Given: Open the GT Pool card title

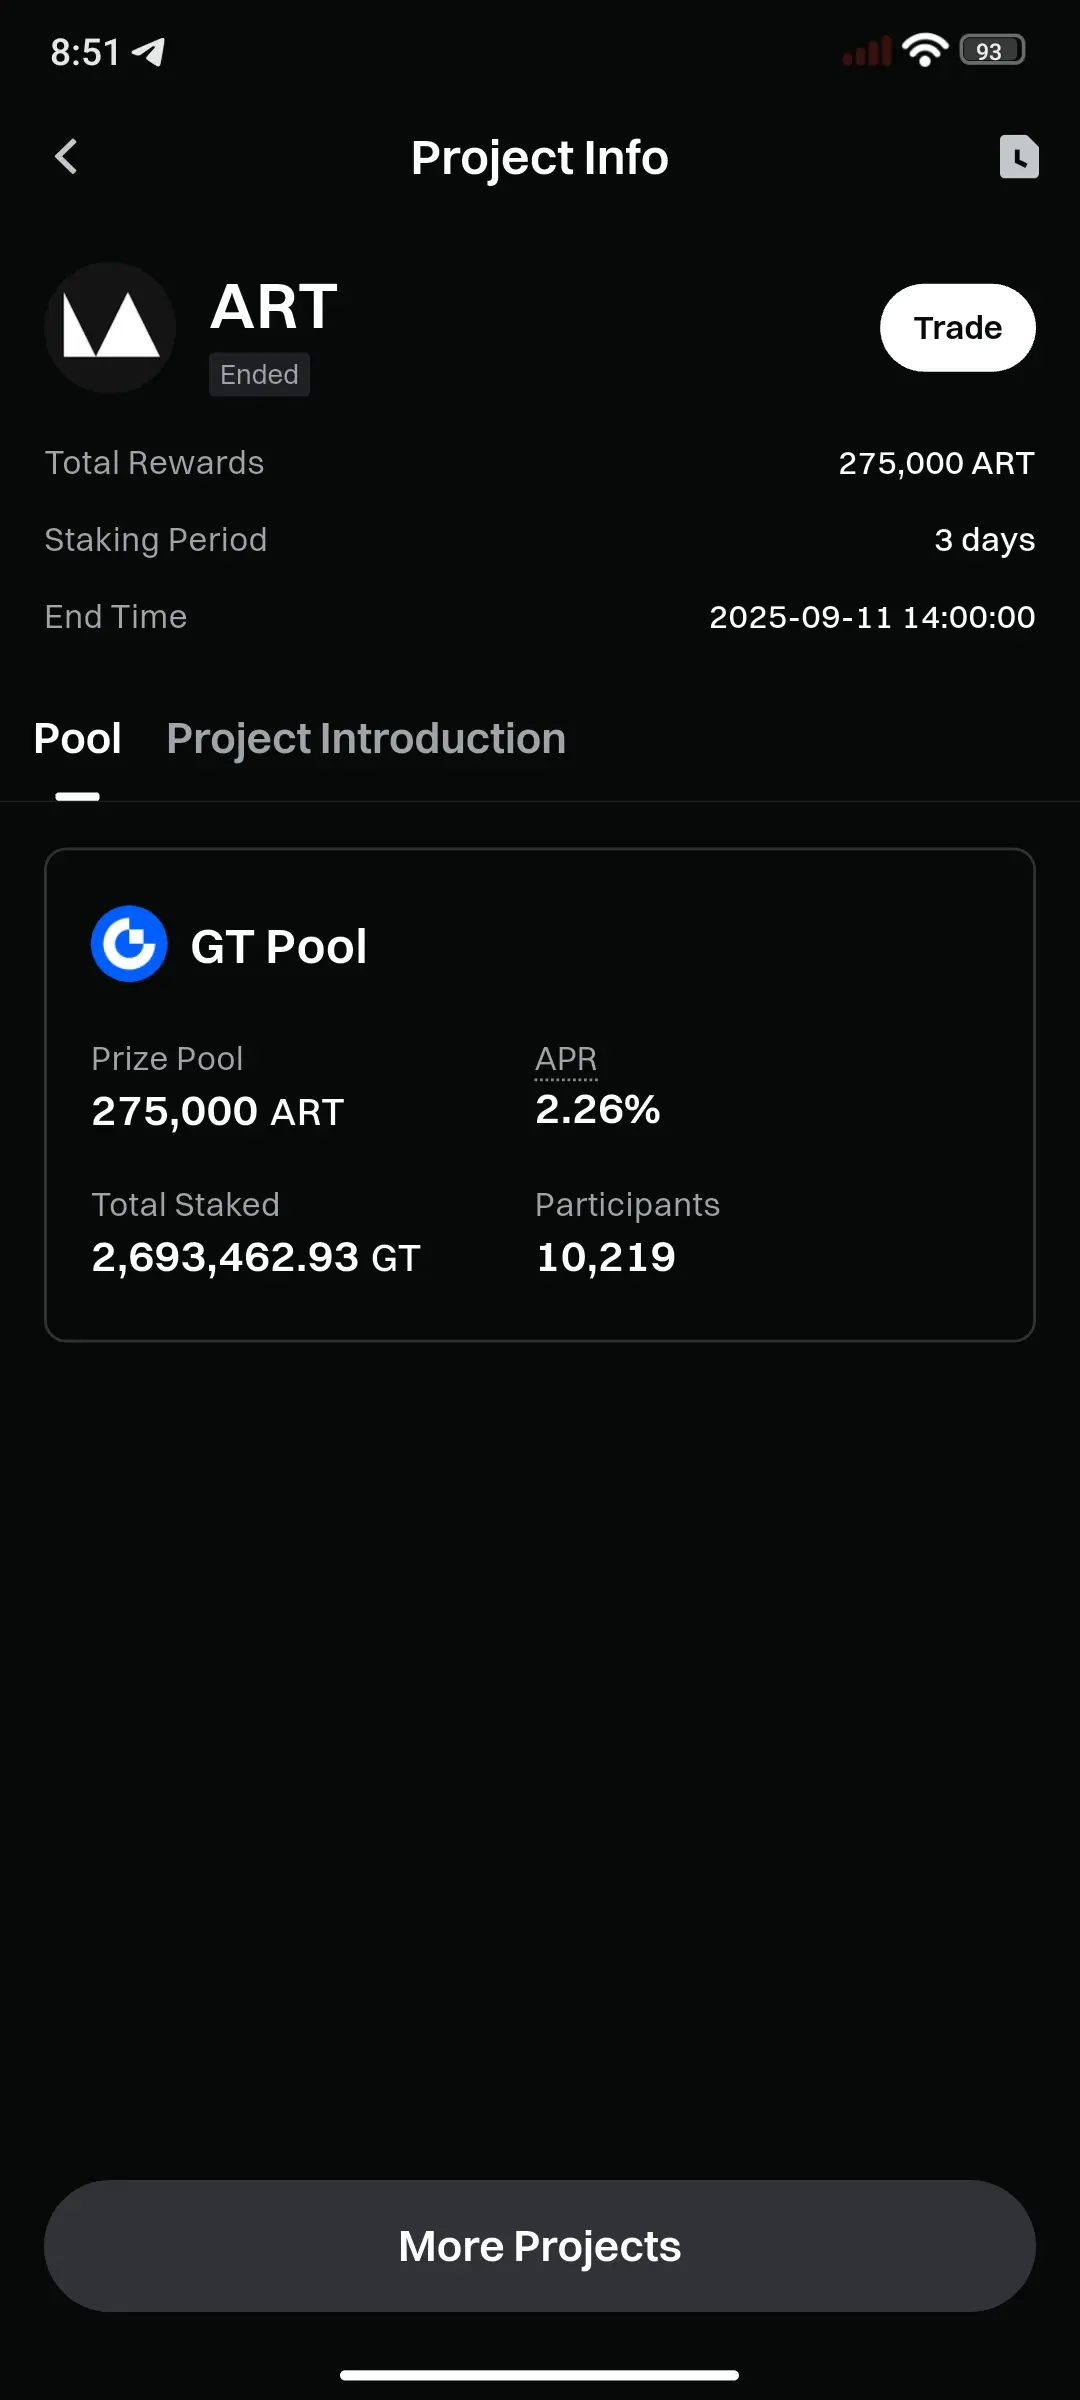Looking at the screenshot, I should coord(279,946).
